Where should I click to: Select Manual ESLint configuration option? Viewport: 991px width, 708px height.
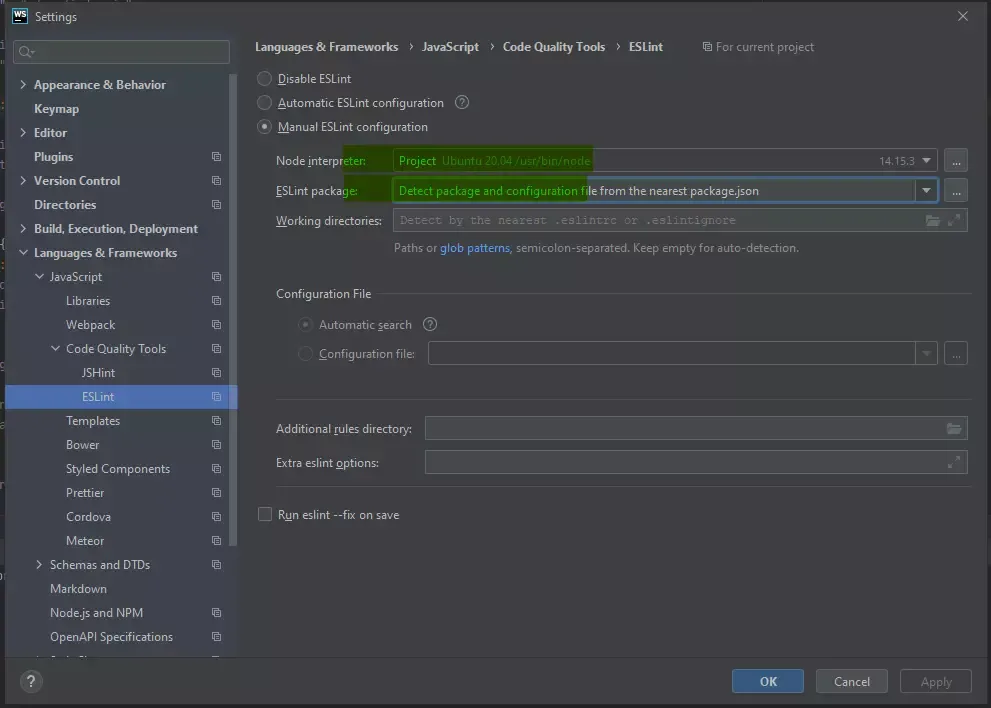(x=264, y=126)
